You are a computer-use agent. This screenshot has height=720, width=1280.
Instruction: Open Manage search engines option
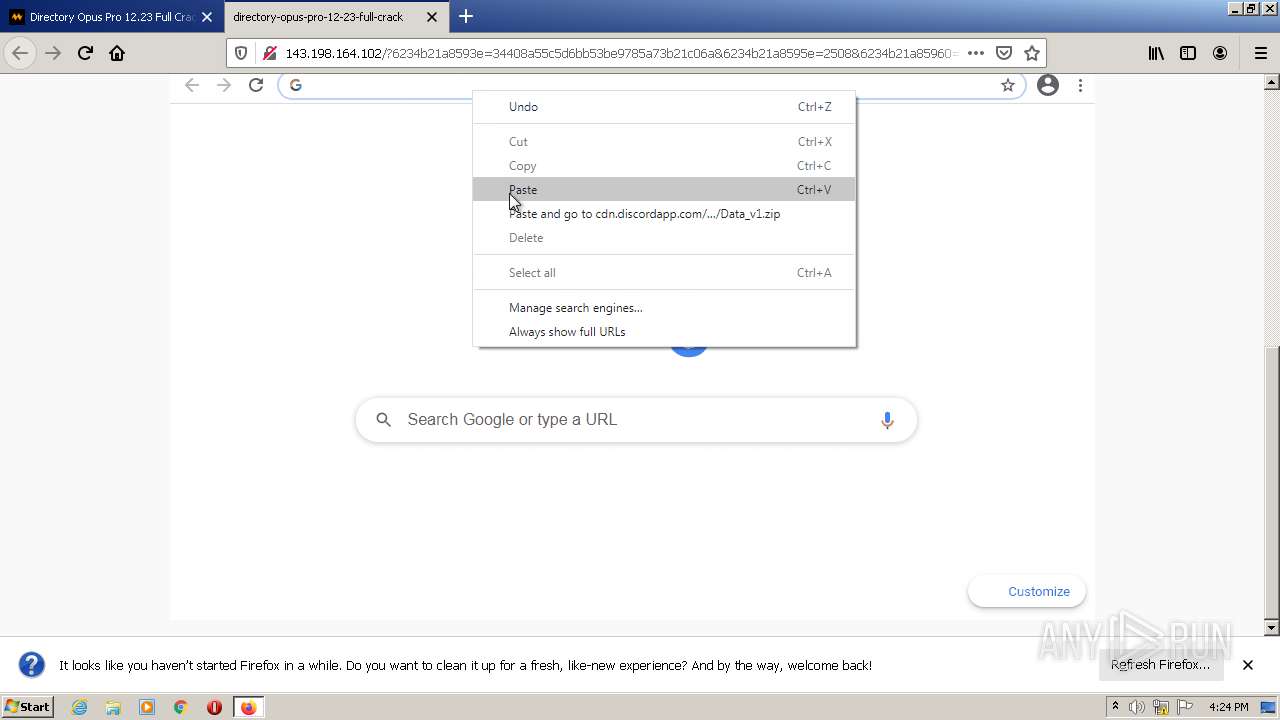coord(664,308)
